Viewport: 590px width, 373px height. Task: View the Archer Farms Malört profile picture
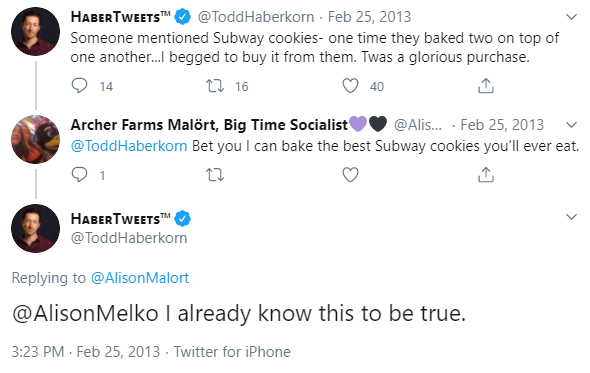point(35,139)
